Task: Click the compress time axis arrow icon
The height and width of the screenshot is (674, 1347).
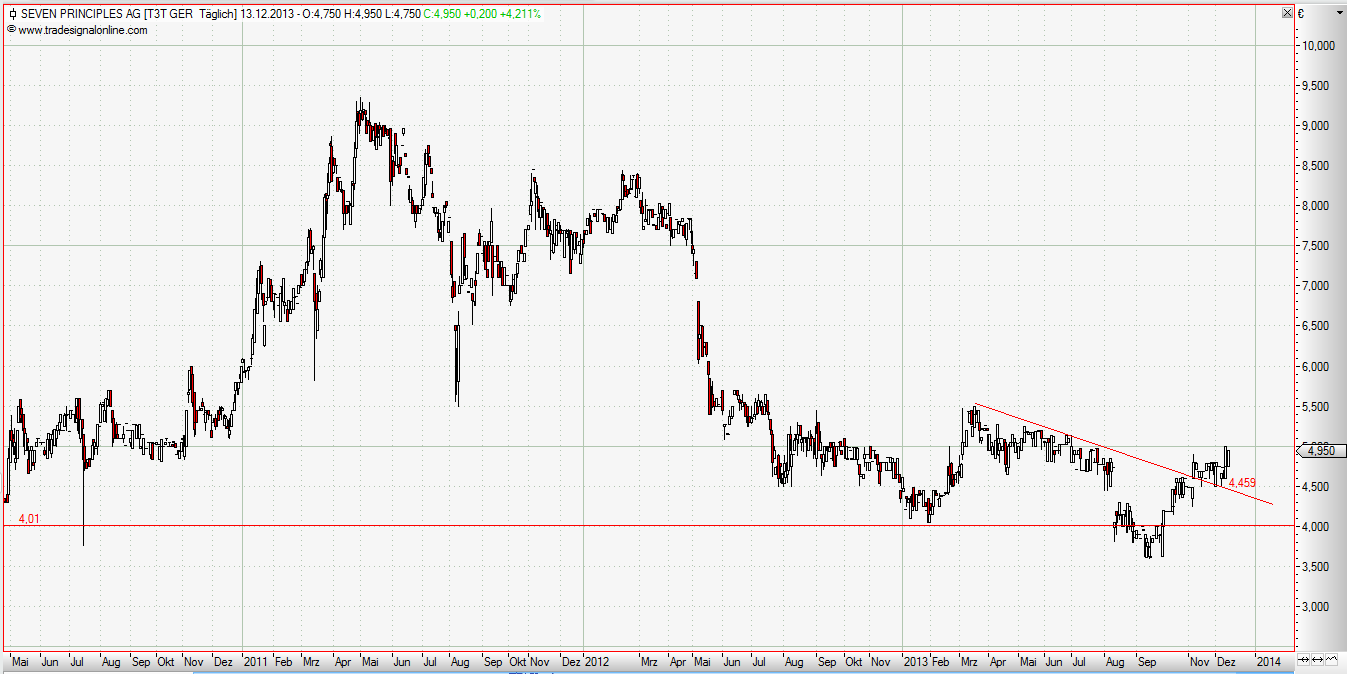Action: [x=1301, y=660]
